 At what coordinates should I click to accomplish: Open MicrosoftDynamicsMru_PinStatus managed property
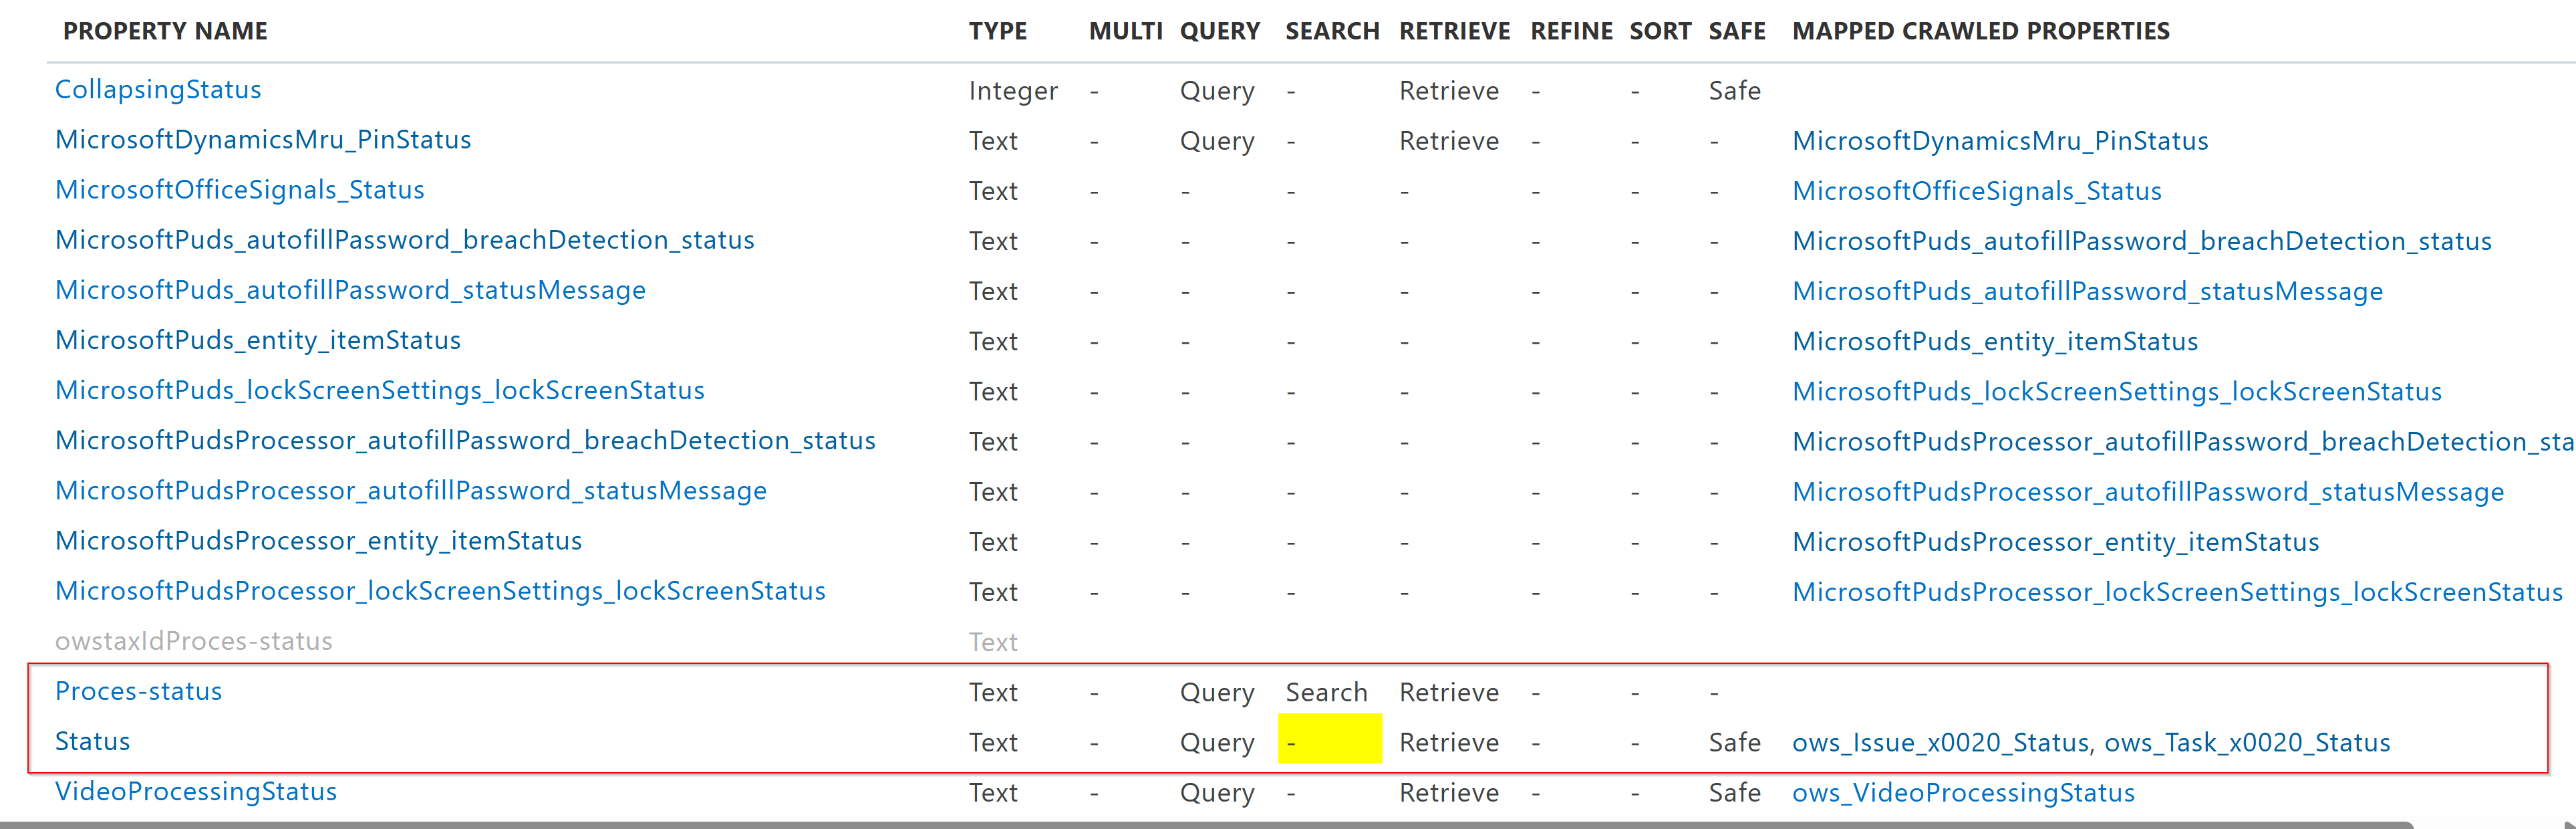[263, 140]
